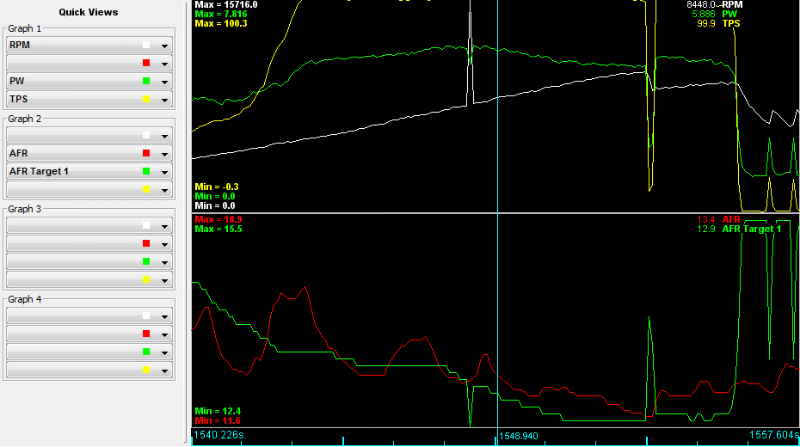Open the first empty dropdown in Graph 3
The width and height of the screenshot is (800, 447).
coord(162,225)
